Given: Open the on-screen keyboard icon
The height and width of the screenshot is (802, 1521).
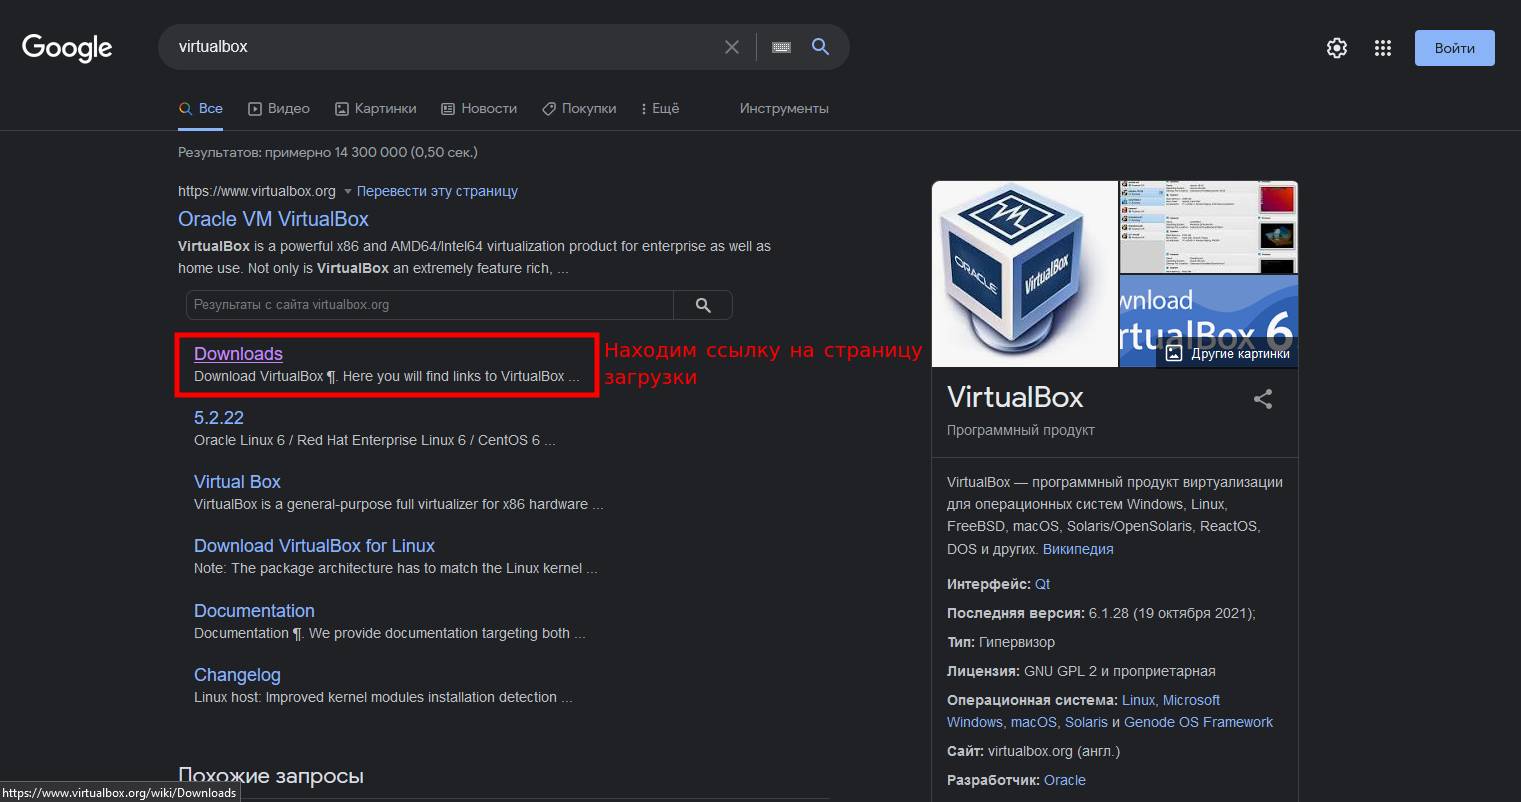Looking at the screenshot, I should click(782, 47).
